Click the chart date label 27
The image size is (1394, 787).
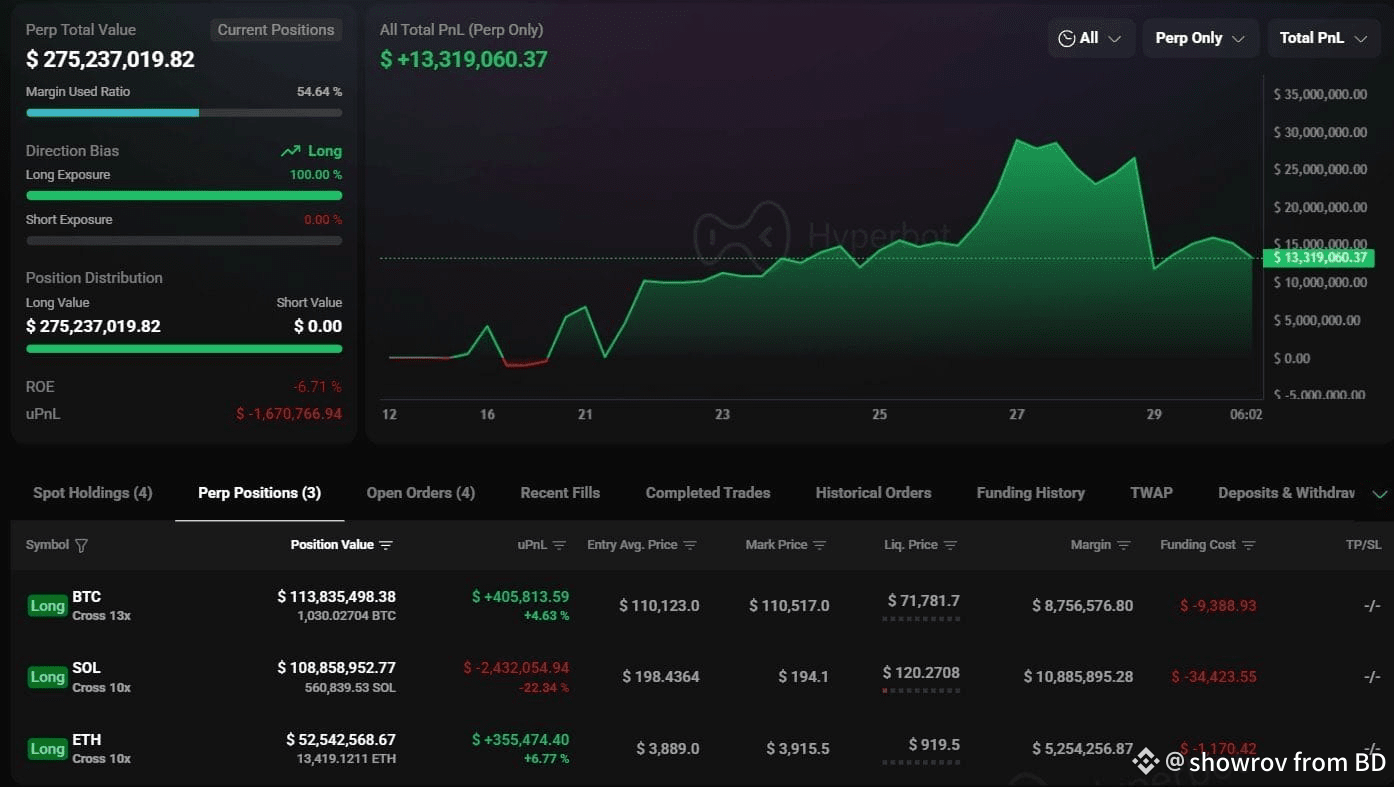(x=1017, y=414)
